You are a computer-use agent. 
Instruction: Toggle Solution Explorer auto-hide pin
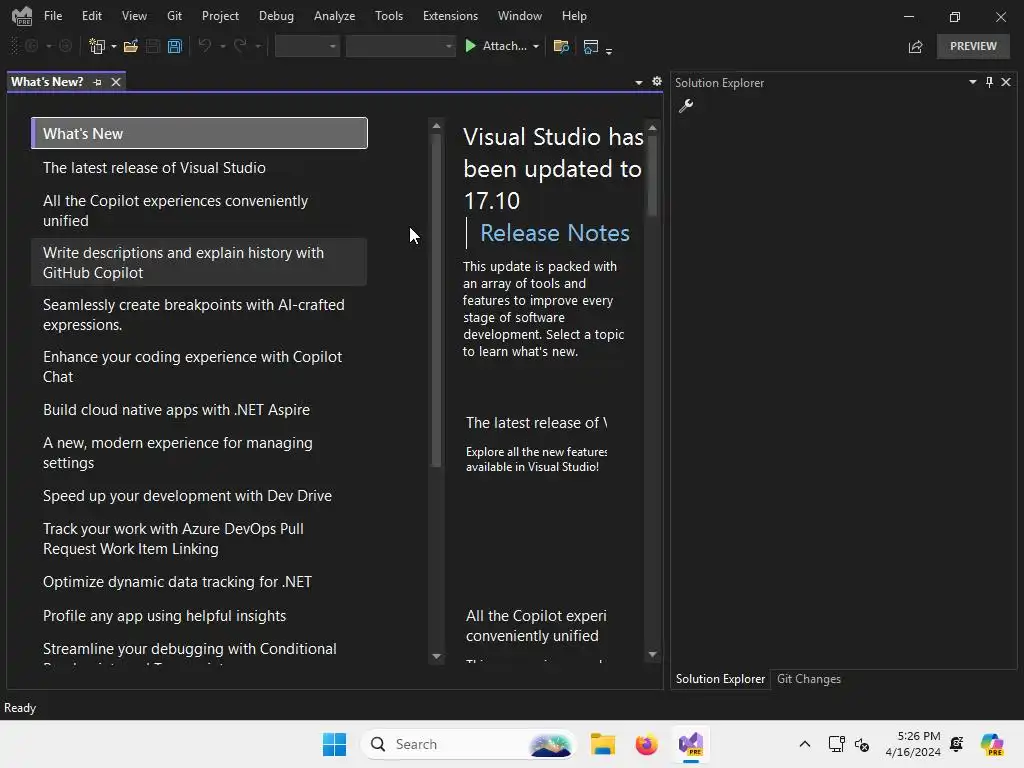coord(989,82)
